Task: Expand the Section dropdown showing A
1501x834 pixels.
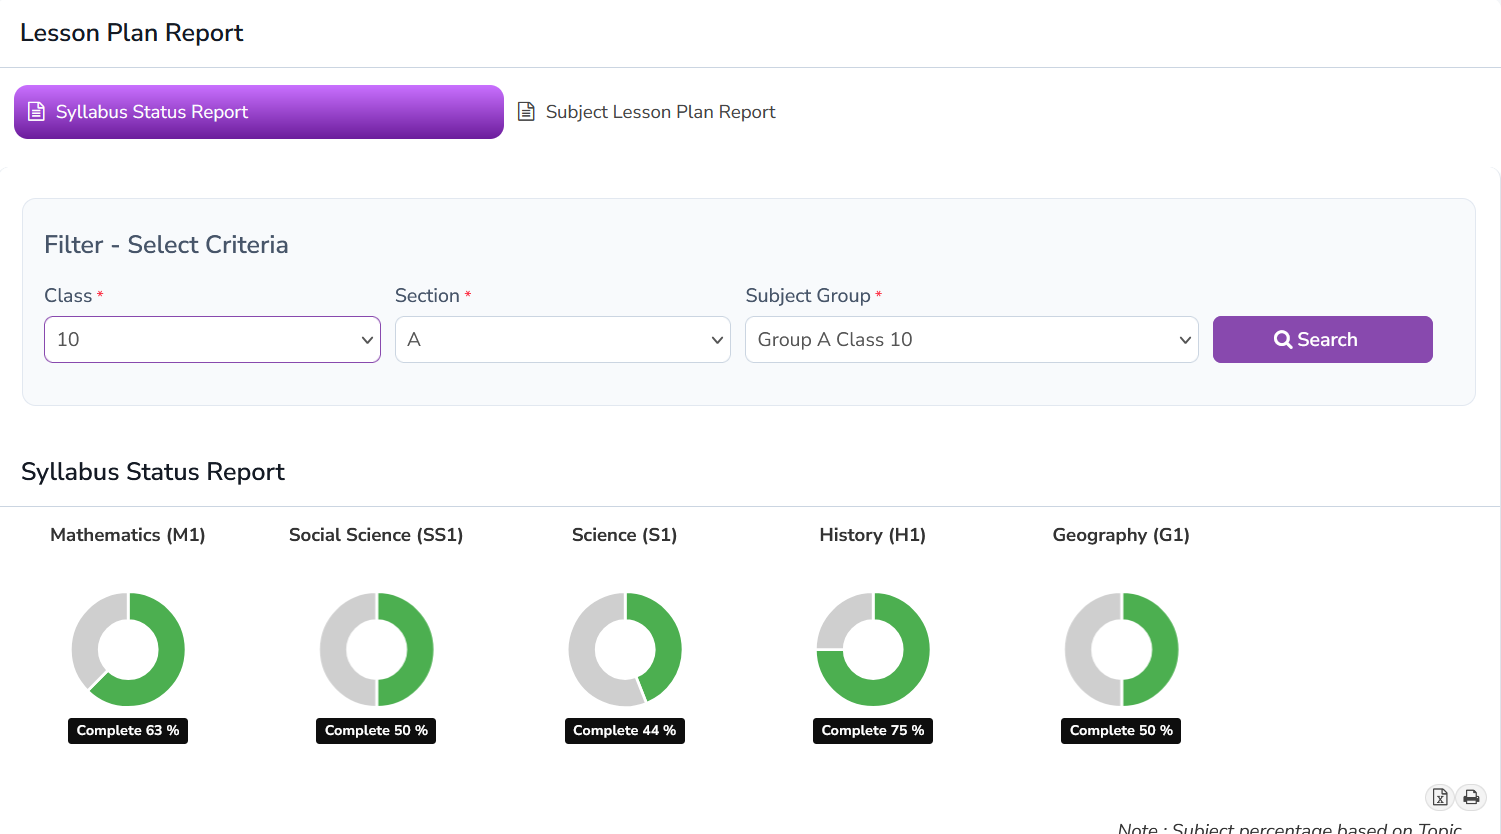Action: coord(562,340)
